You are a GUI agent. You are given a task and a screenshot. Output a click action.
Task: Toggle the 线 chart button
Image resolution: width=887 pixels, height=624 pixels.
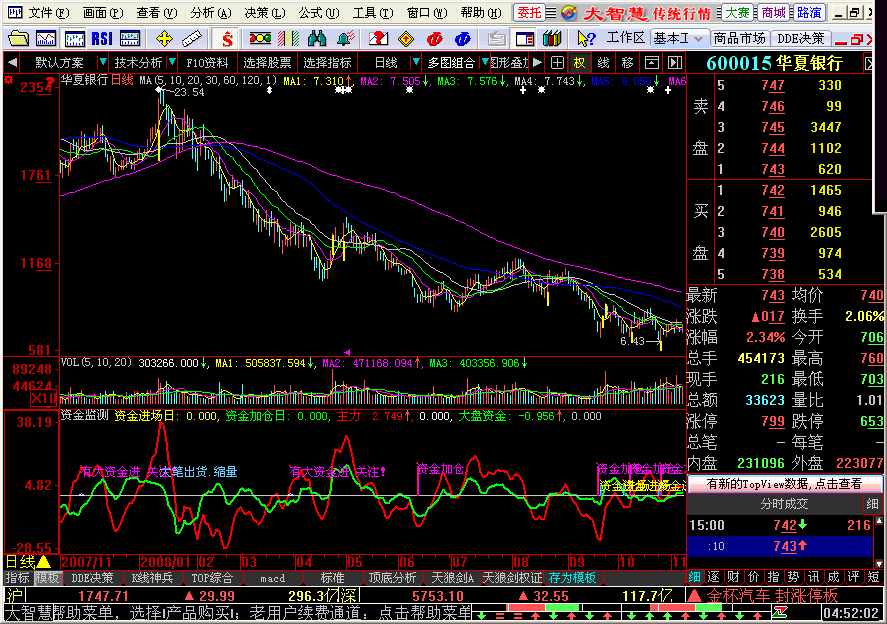coord(604,63)
